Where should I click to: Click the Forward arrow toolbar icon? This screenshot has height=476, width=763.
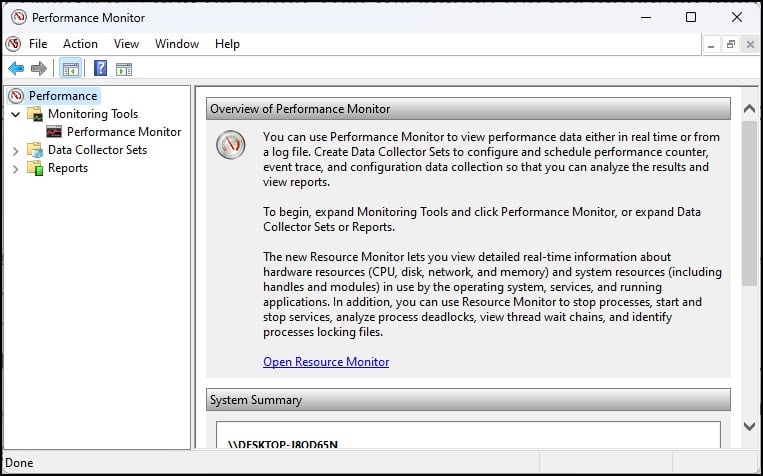click(38, 68)
